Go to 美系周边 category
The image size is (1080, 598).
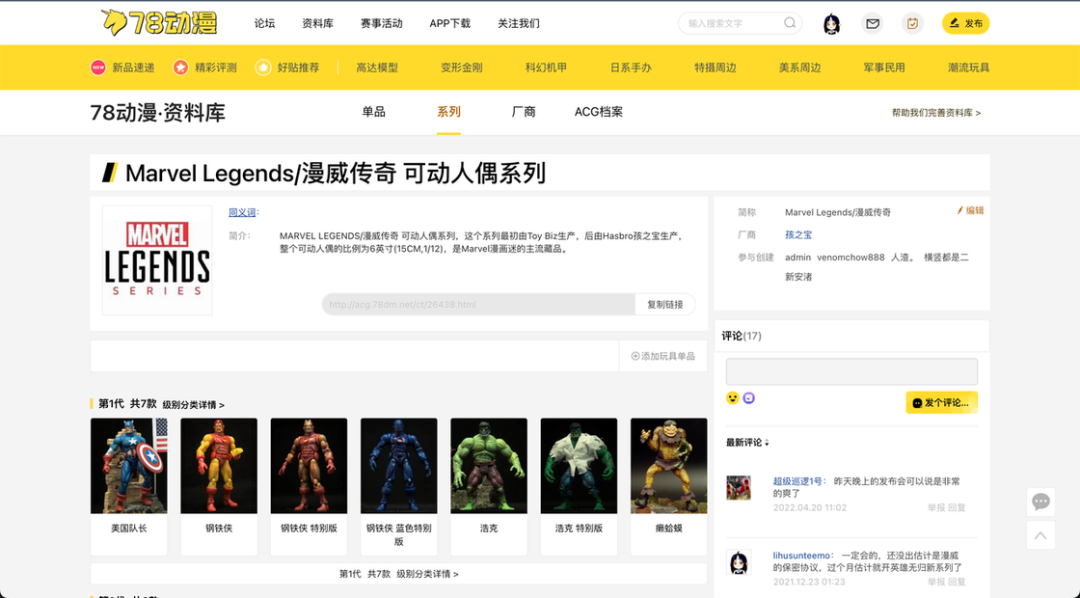tap(800, 68)
